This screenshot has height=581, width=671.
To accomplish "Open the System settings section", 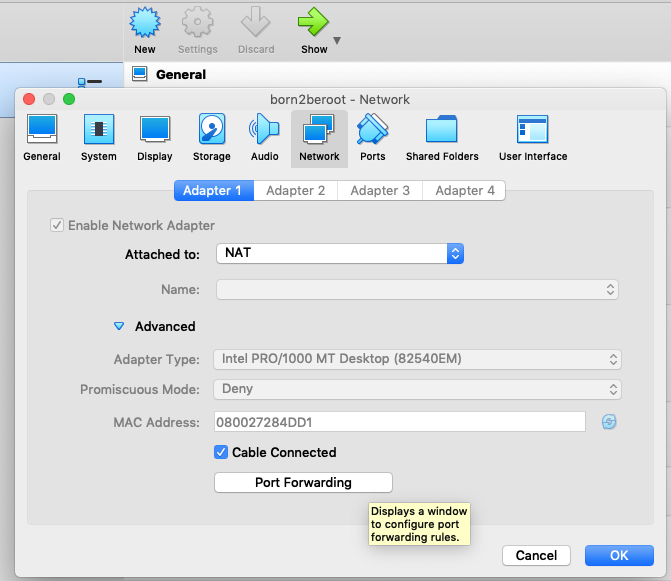I will click(98, 138).
